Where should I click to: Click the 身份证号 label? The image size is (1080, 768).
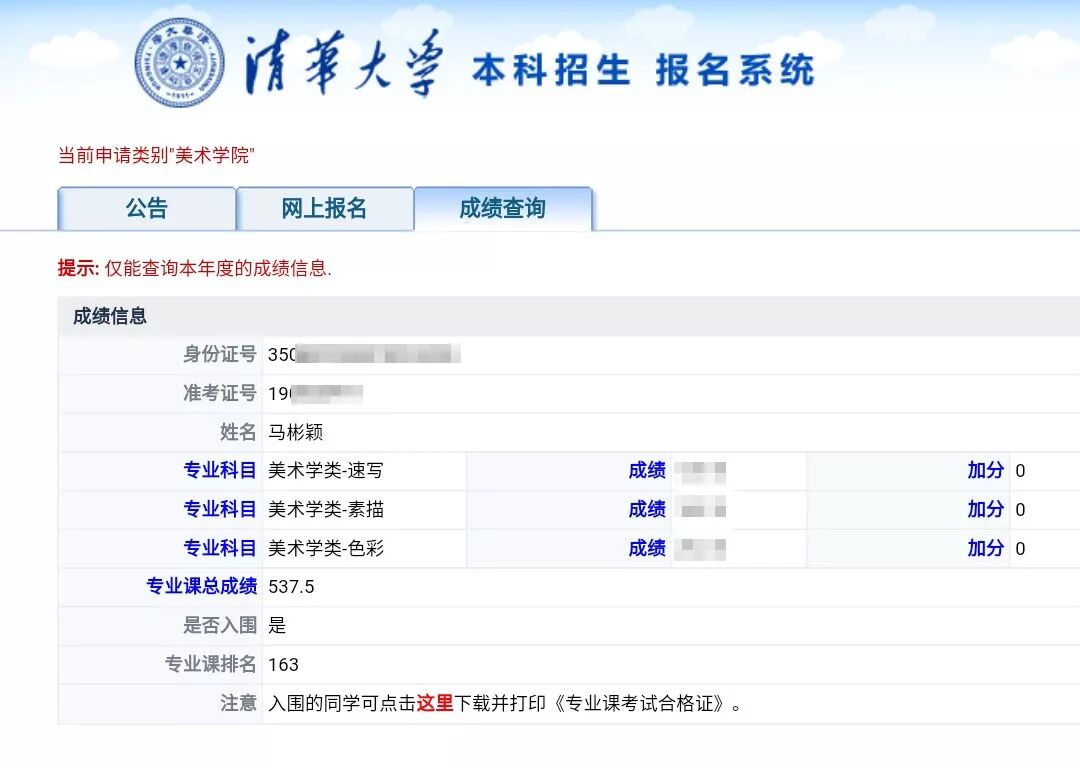(x=220, y=354)
